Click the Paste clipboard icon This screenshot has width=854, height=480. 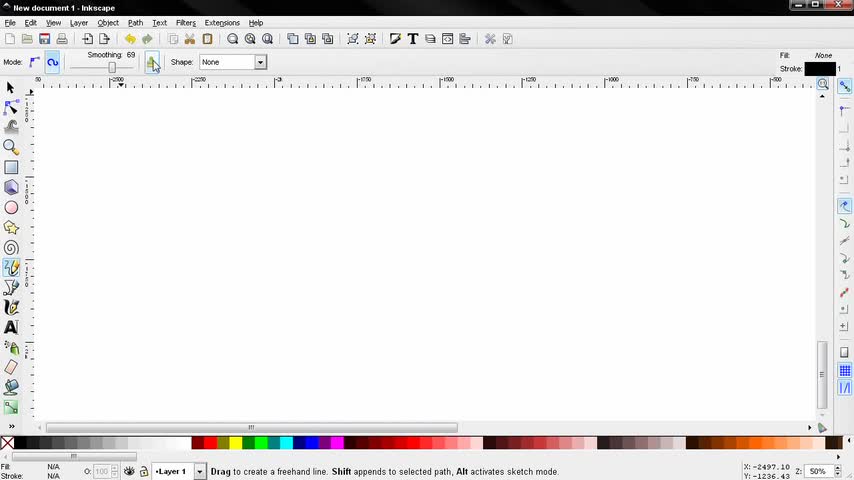207,39
